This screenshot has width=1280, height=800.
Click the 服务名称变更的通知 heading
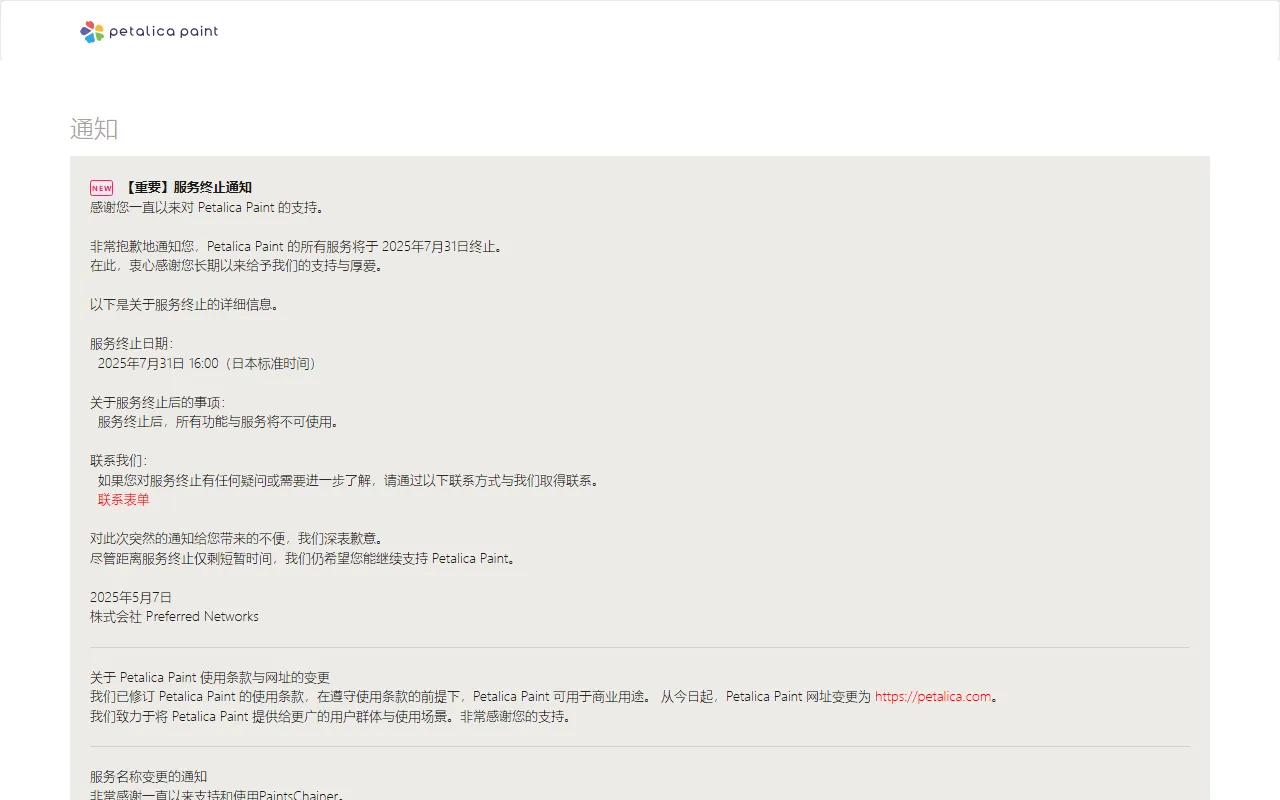point(148,777)
